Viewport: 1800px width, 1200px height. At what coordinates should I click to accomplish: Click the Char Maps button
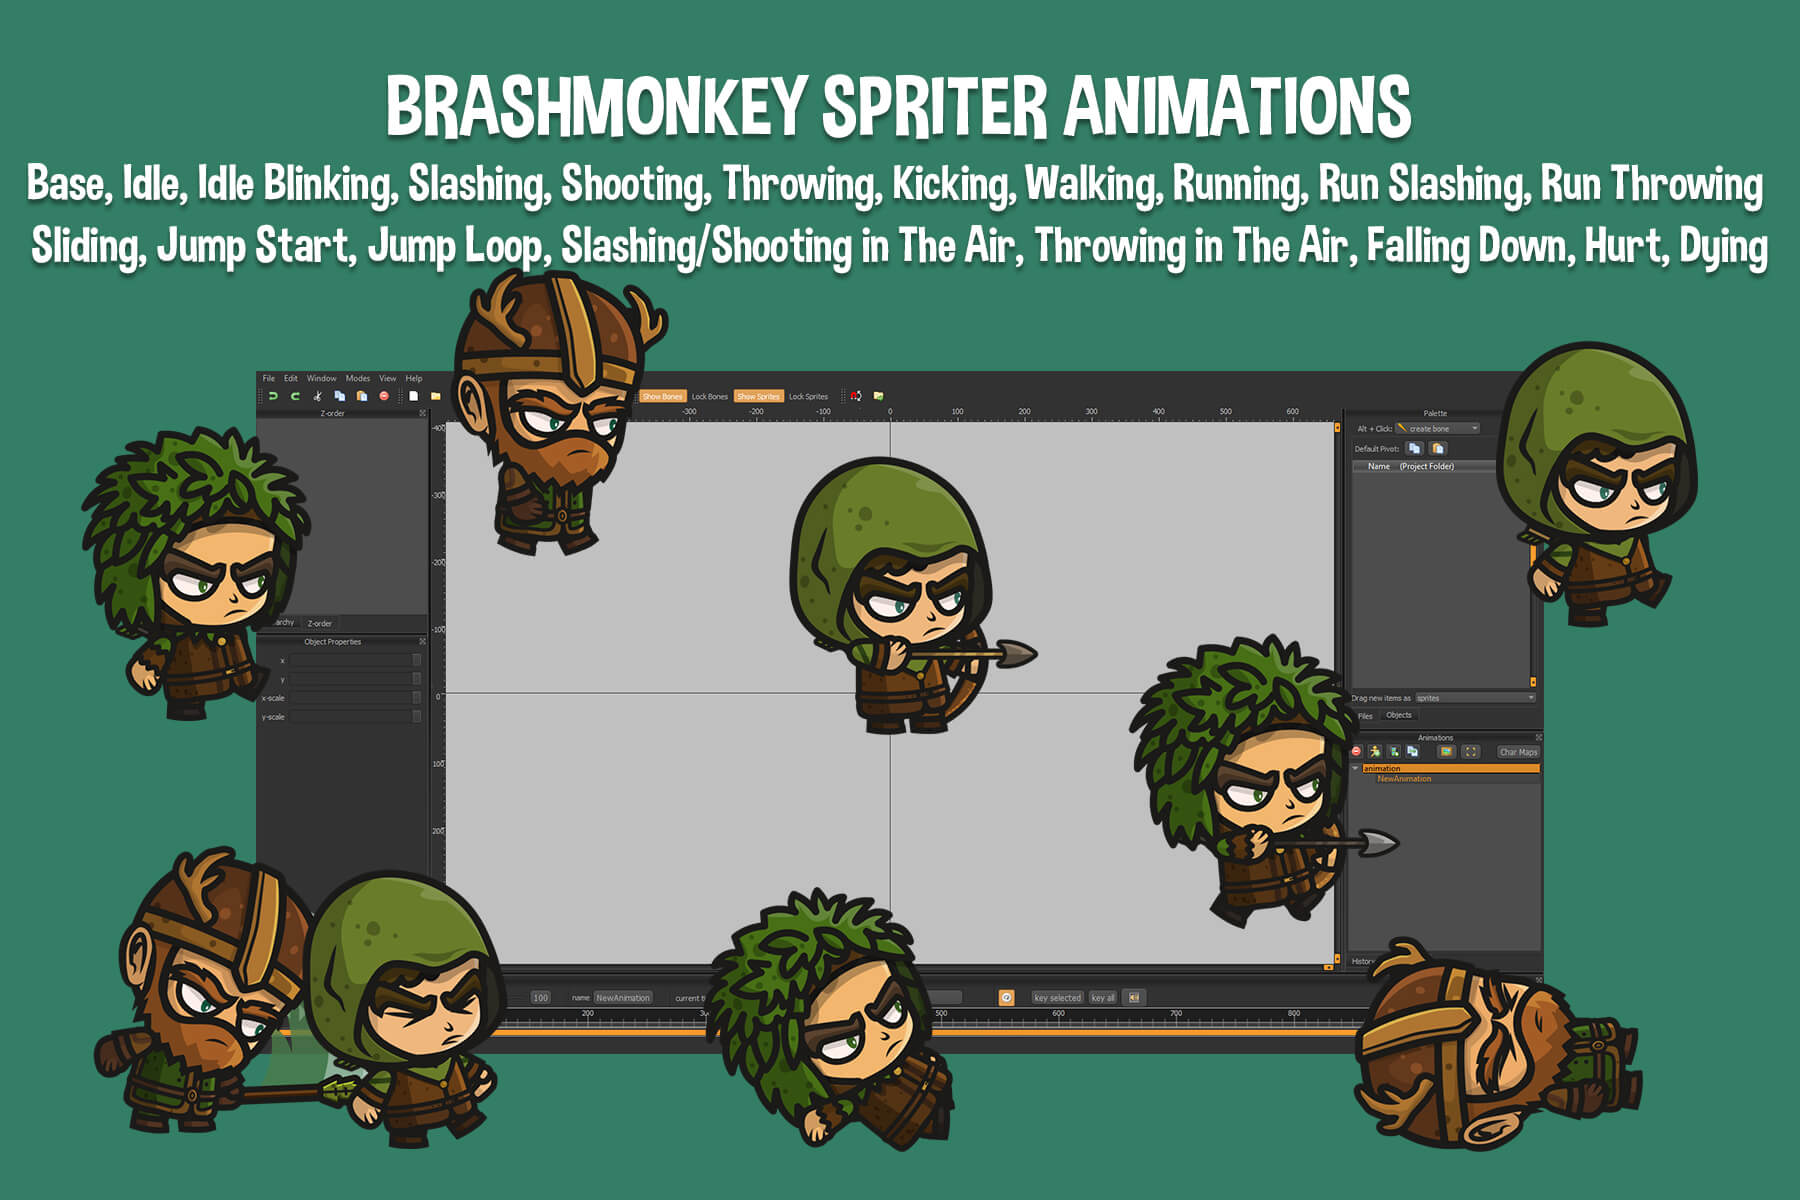[1518, 753]
